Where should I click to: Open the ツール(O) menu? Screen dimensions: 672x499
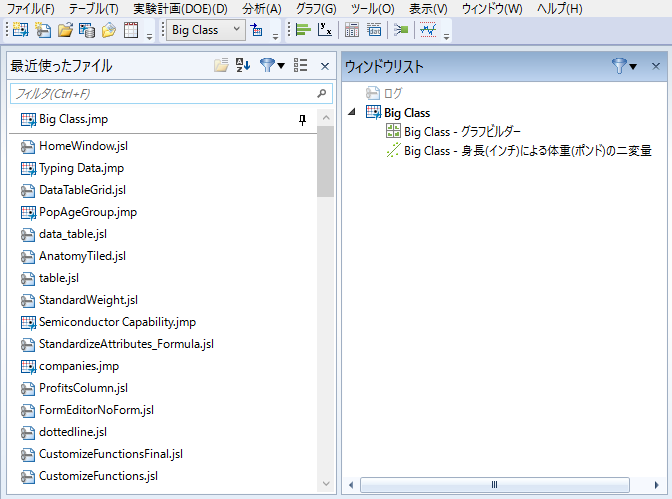pyautogui.click(x=372, y=9)
